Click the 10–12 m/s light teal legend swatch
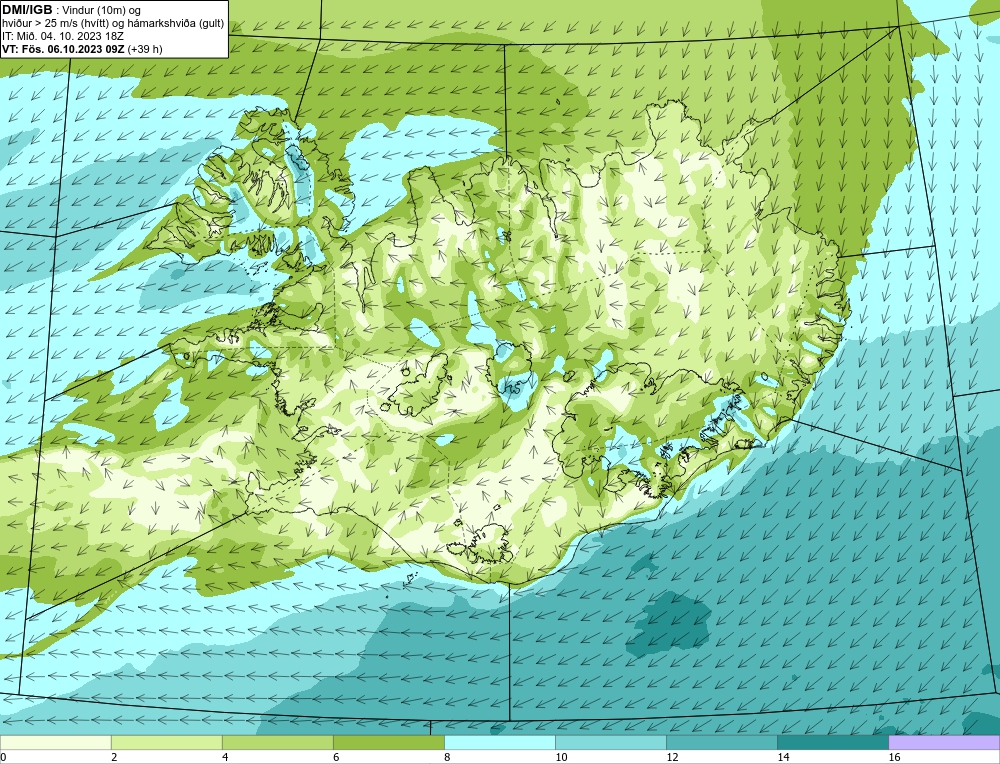This screenshot has height=764, width=1000. pos(611,742)
